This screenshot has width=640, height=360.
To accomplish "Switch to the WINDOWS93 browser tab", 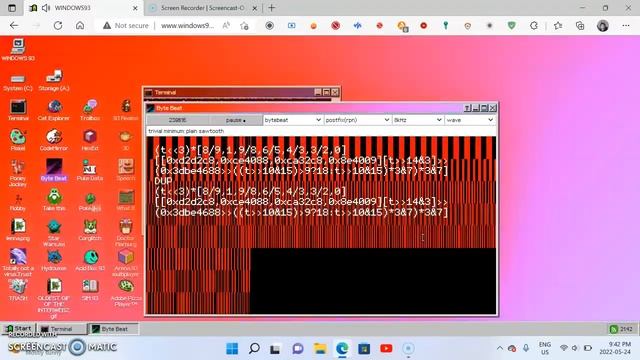I will tap(84, 8).
